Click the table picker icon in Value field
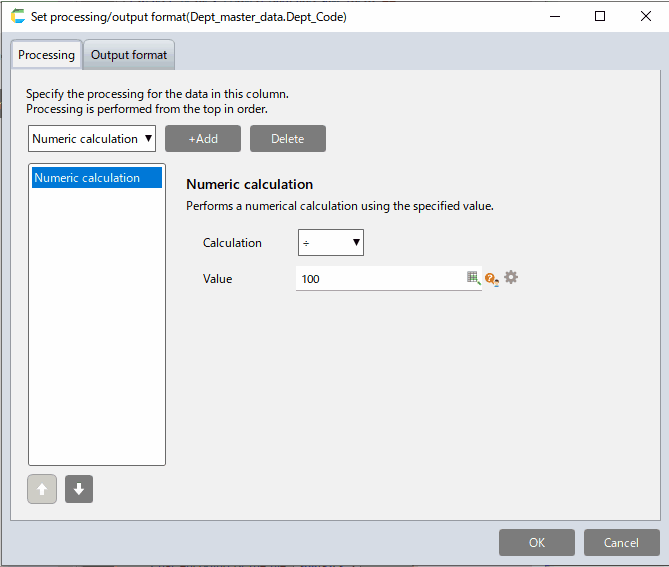This screenshot has width=669, height=567. 473,278
